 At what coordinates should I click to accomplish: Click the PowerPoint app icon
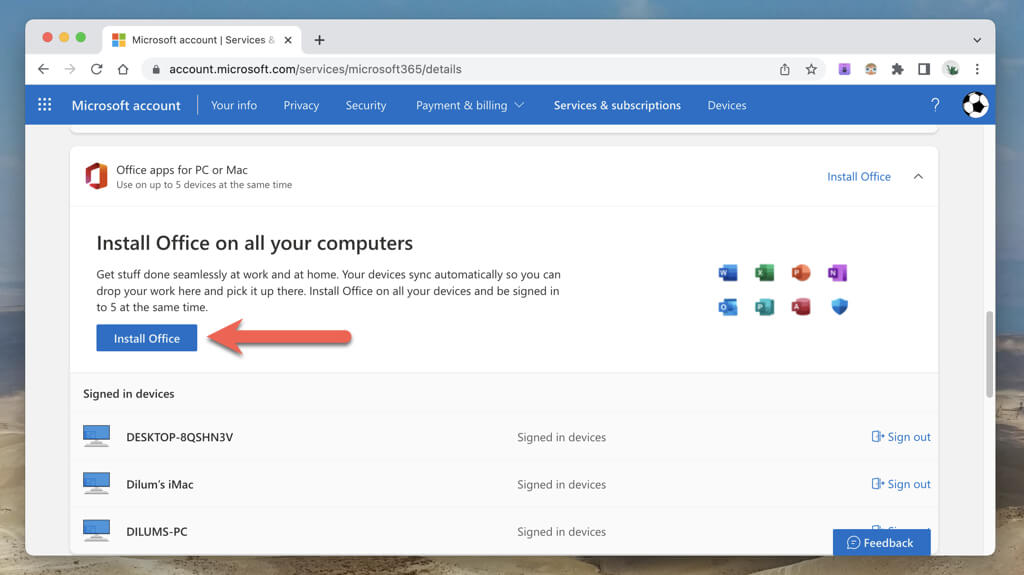[801, 272]
